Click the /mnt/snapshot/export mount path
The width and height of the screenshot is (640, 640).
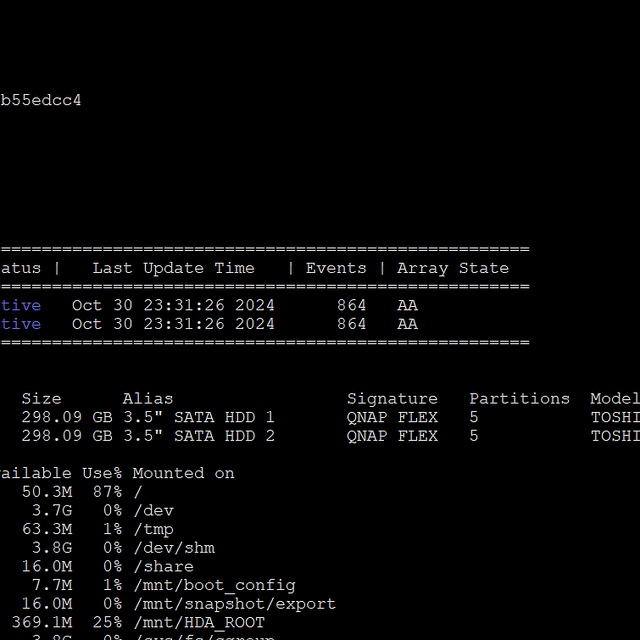click(234, 604)
